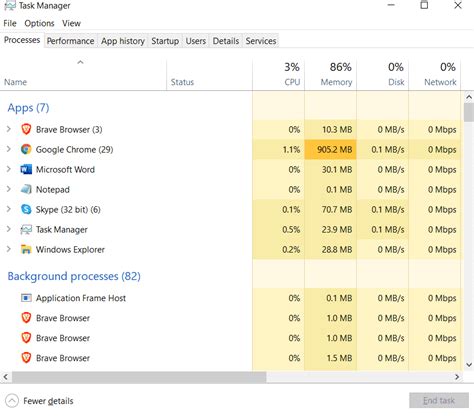This screenshot has height=416, width=474.
Task: Sort by Disk column header
Action: (383, 75)
